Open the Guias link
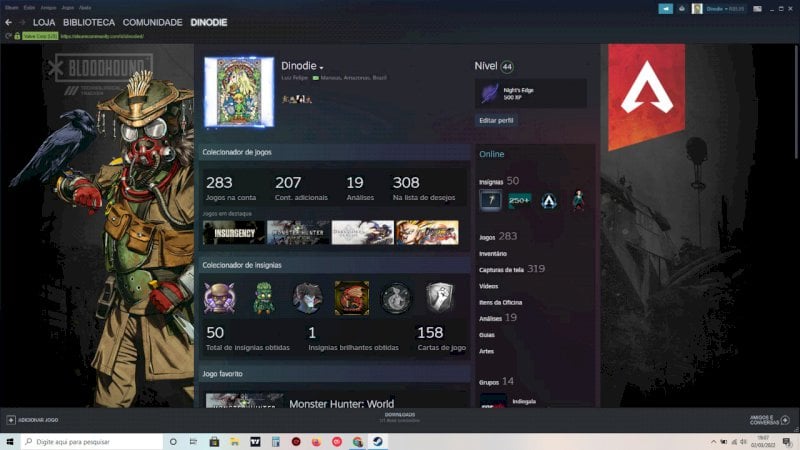This screenshot has width=800, height=450. tap(487, 335)
